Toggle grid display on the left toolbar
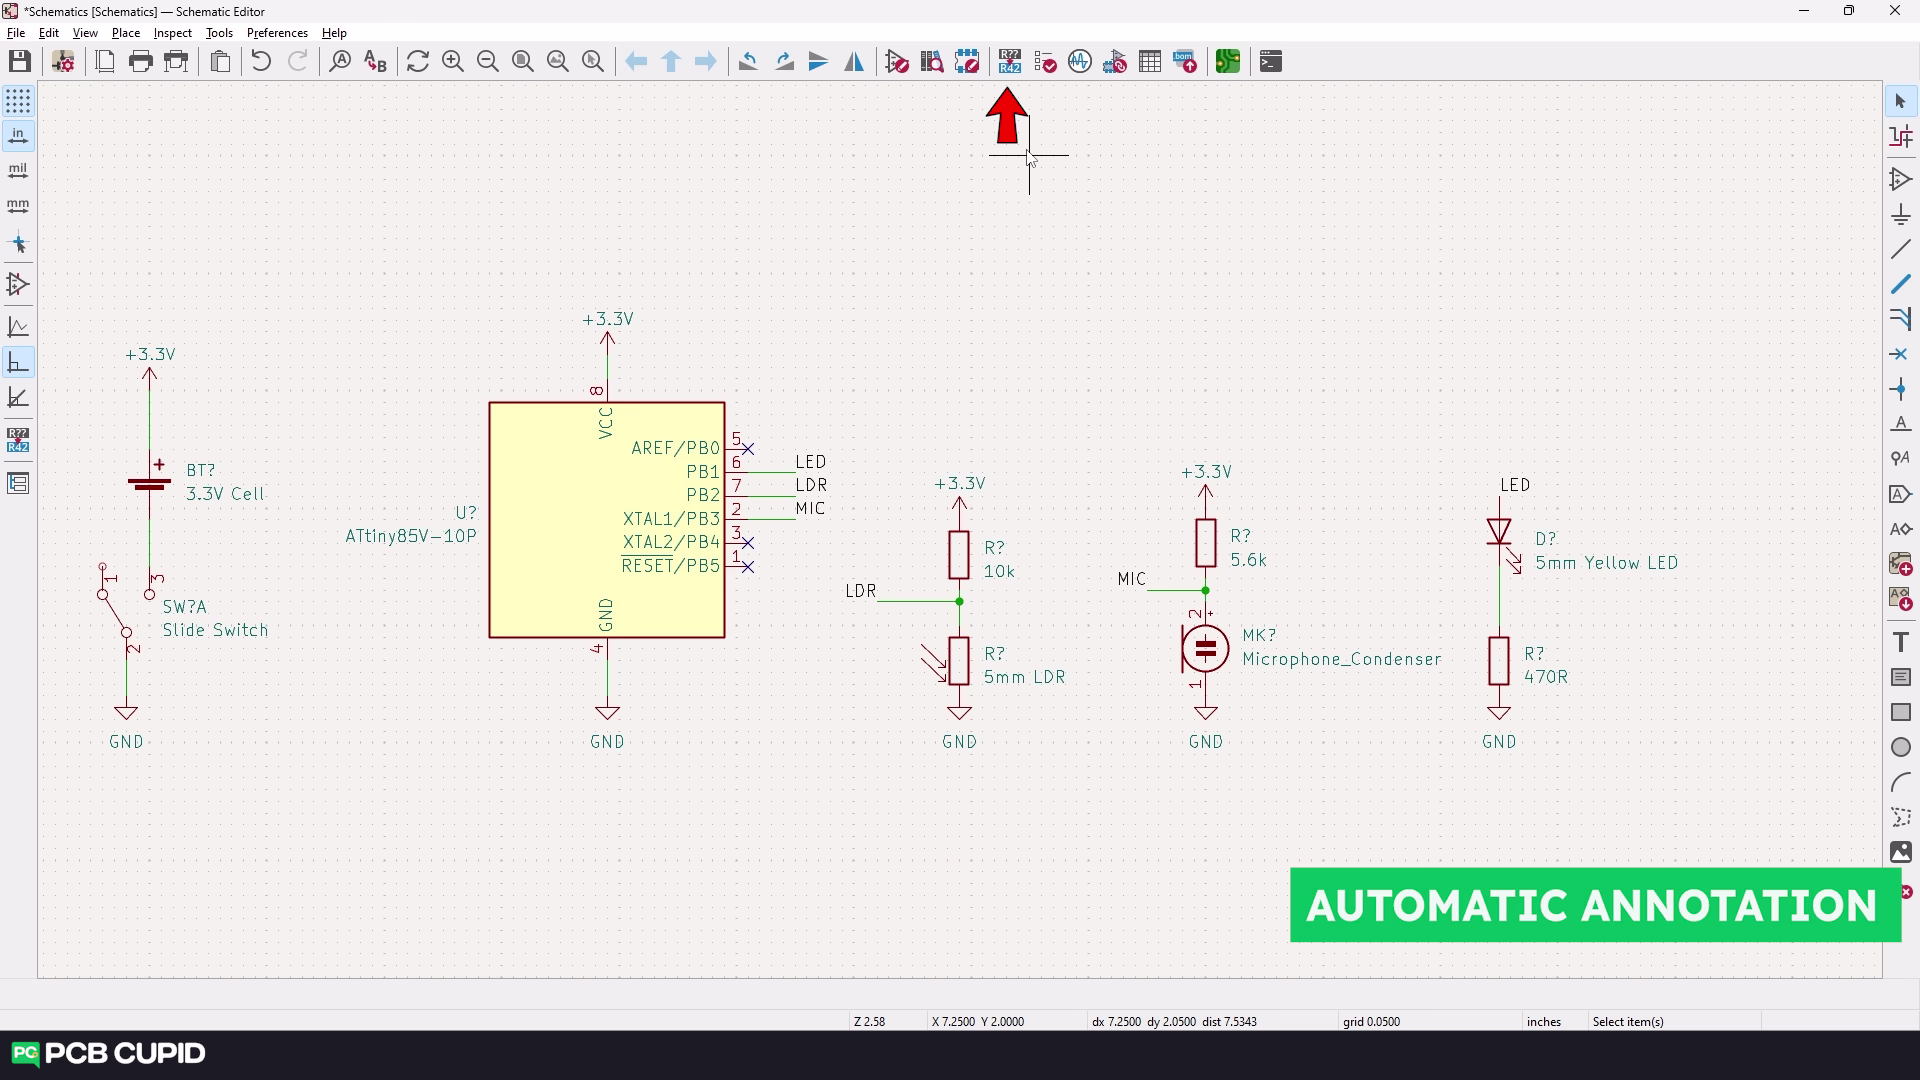The image size is (1920, 1080). click(18, 101)
